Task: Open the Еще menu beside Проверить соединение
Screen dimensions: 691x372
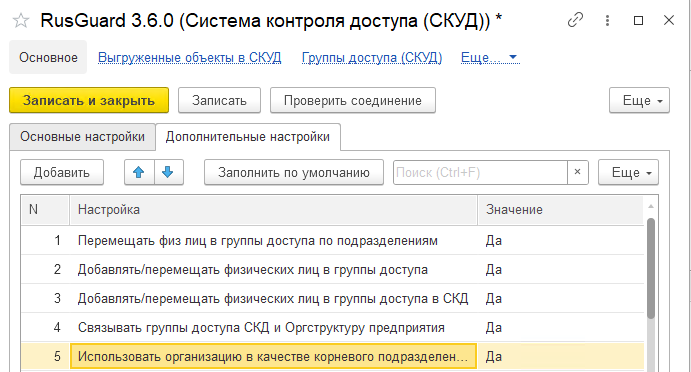Action: pos(639,100)
